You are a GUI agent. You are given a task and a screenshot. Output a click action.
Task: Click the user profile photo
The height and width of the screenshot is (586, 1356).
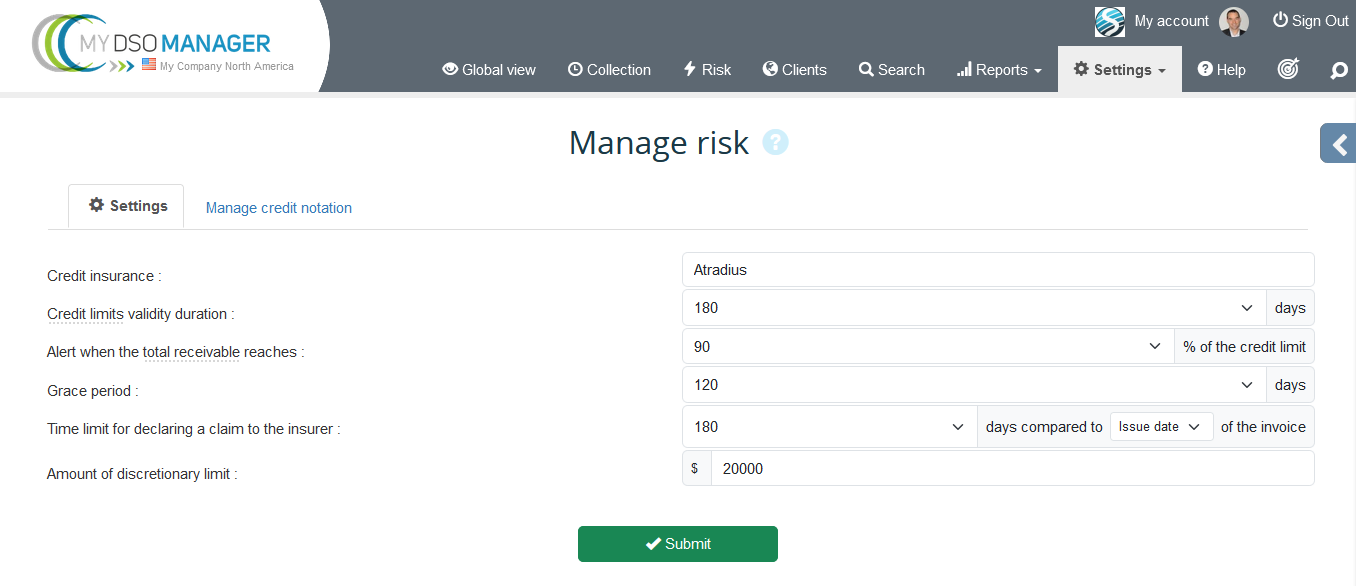(x=1234, y=21)
